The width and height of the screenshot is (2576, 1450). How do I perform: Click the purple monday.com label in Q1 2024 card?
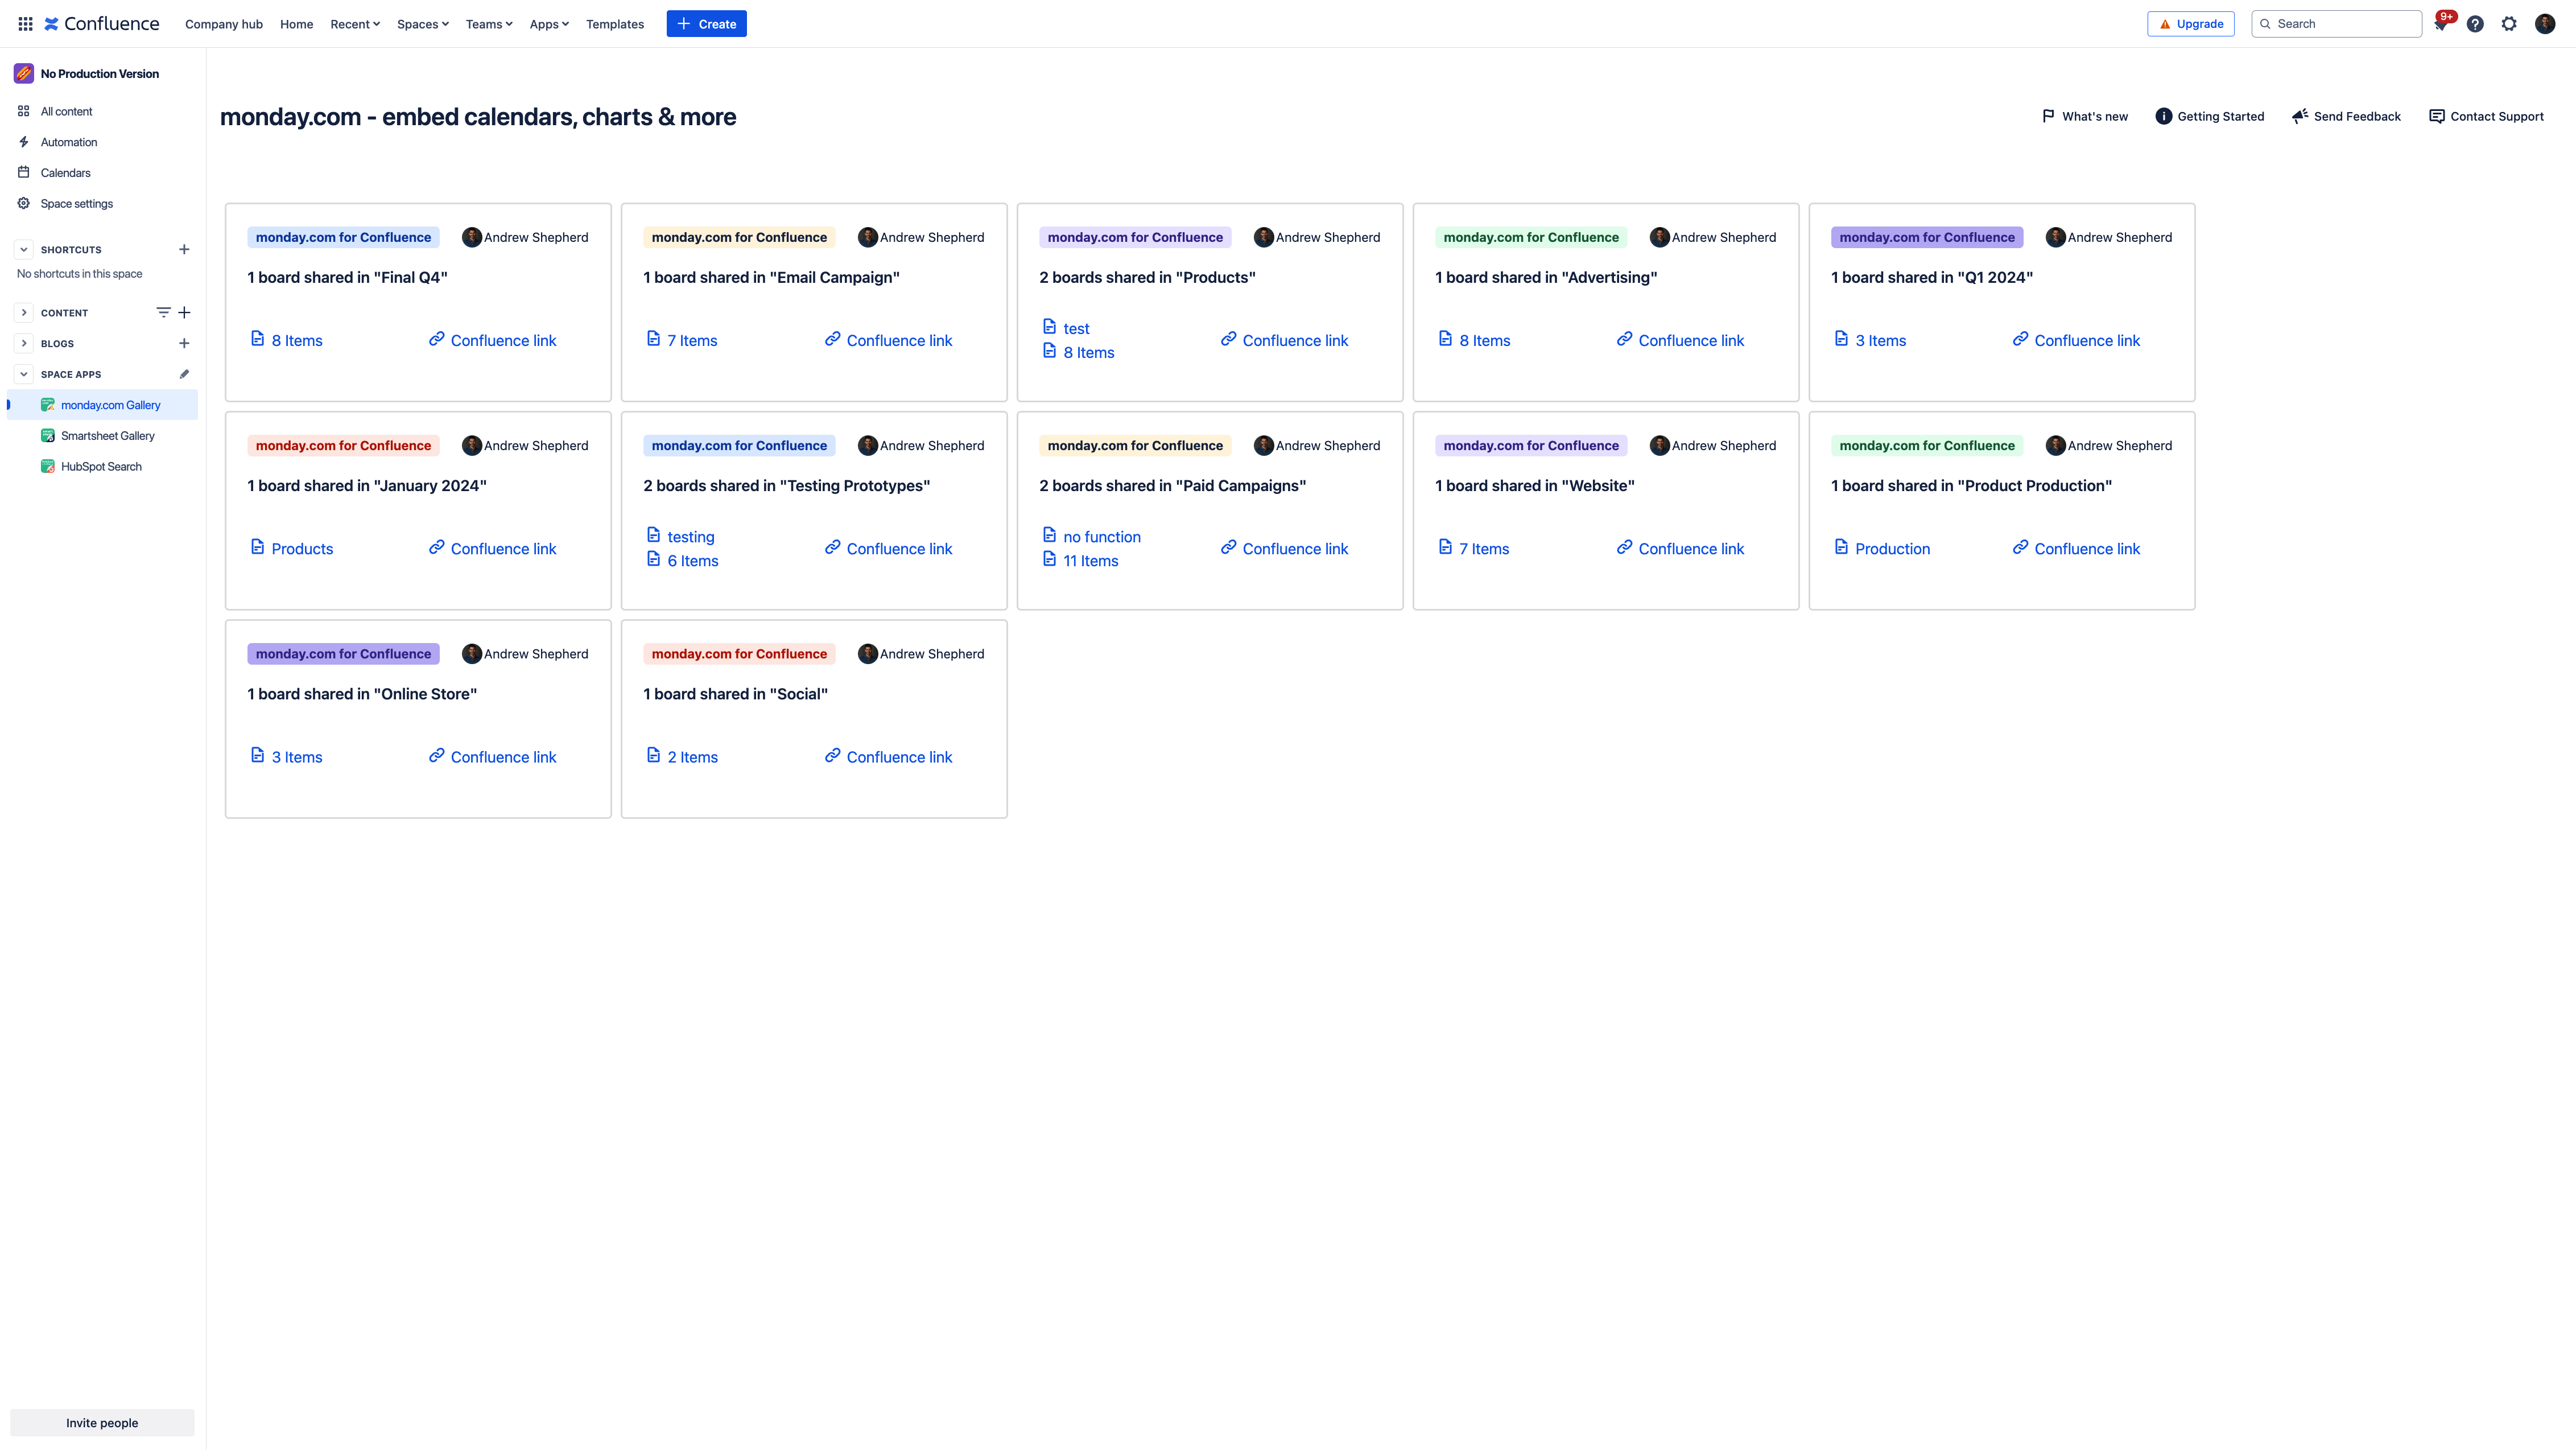(1927, 237)
